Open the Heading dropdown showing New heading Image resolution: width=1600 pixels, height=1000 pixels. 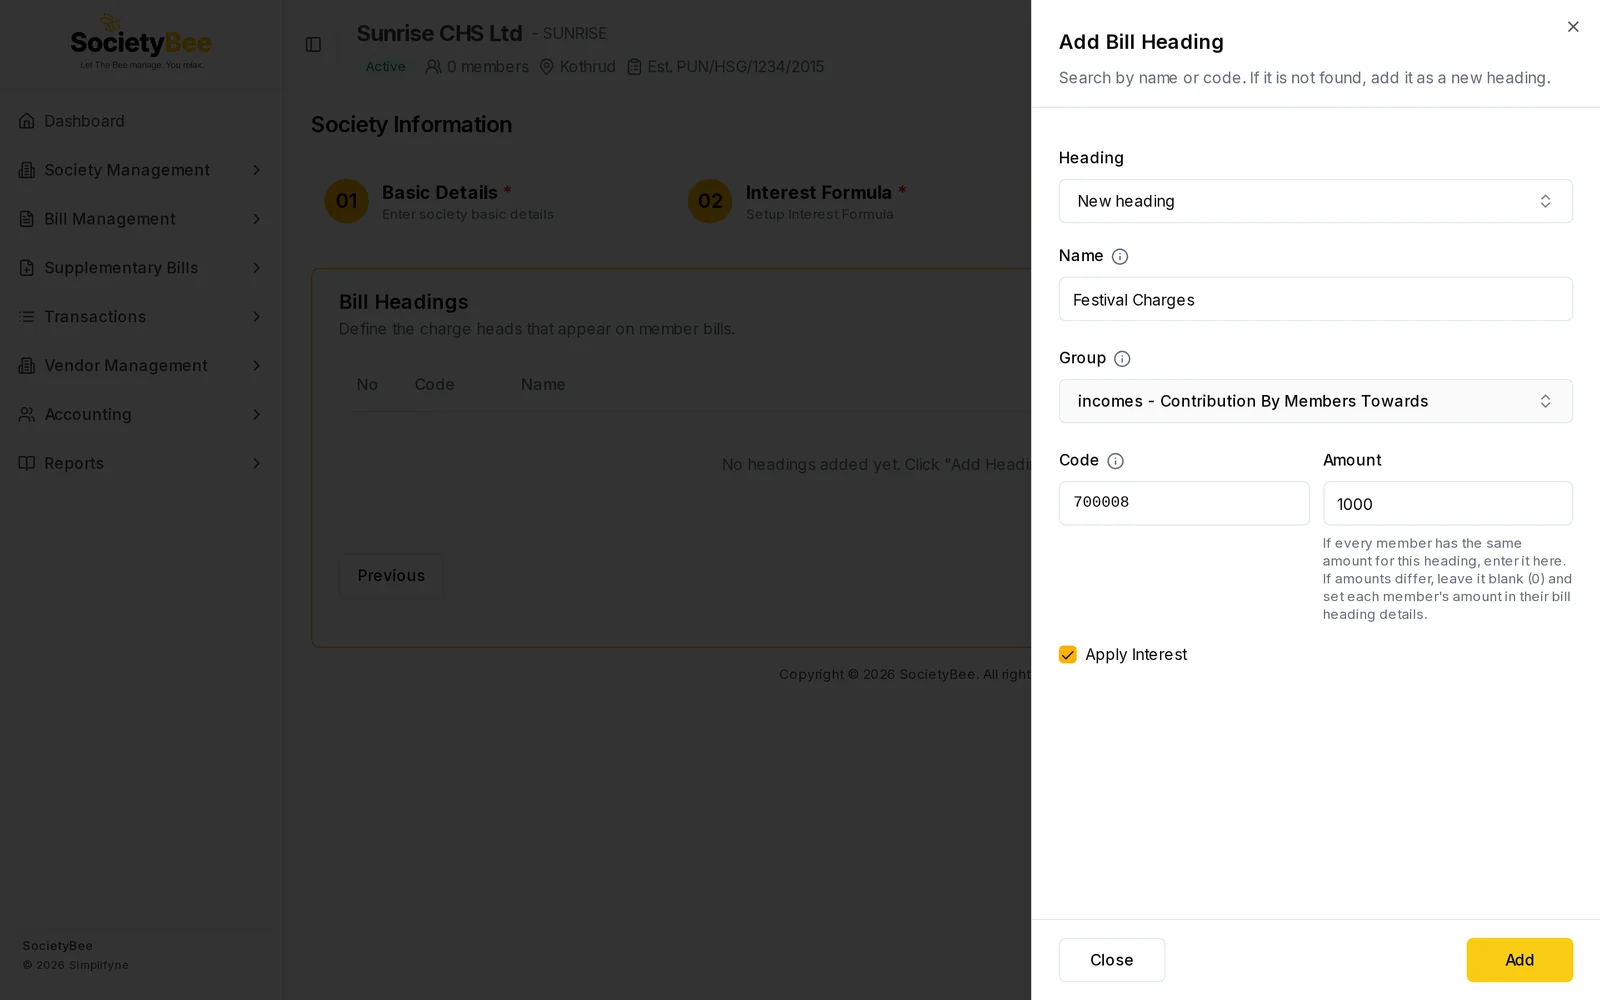click(1316, 201)
